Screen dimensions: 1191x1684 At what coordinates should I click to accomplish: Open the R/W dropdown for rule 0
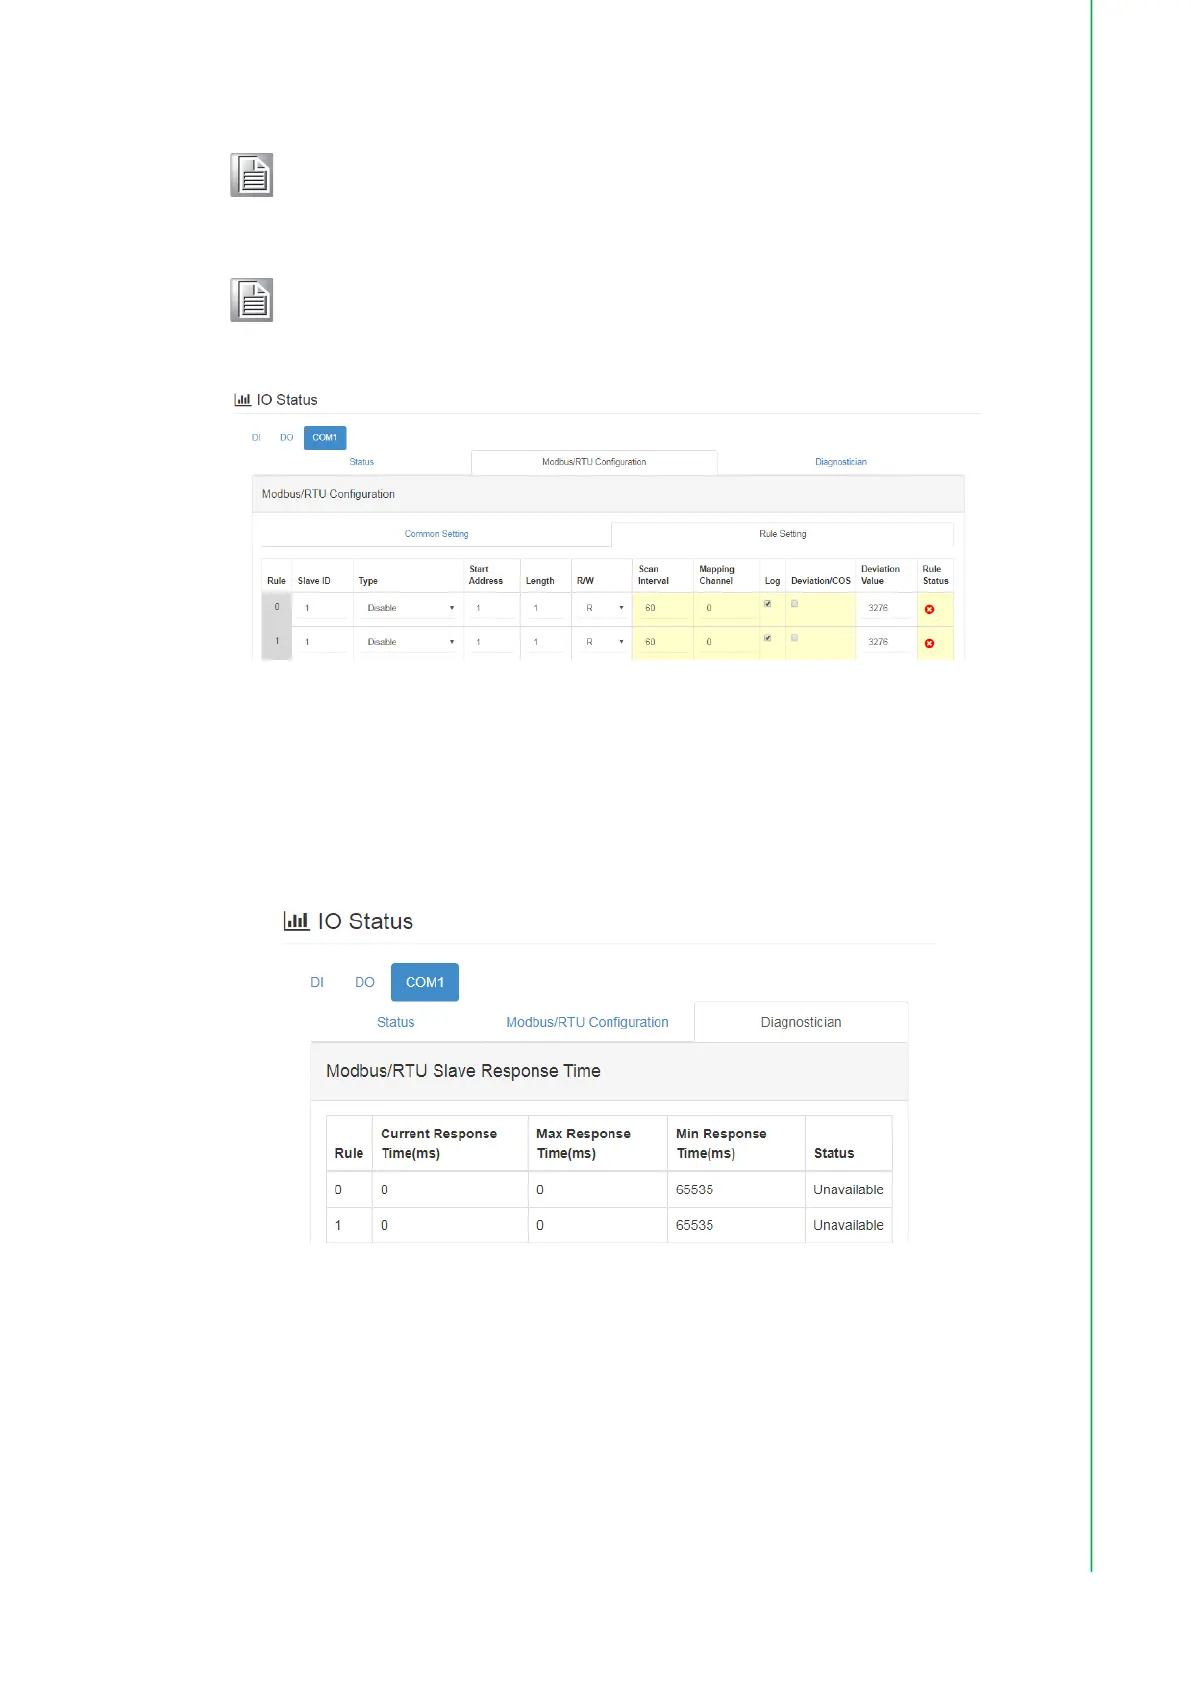pos(603,608)
